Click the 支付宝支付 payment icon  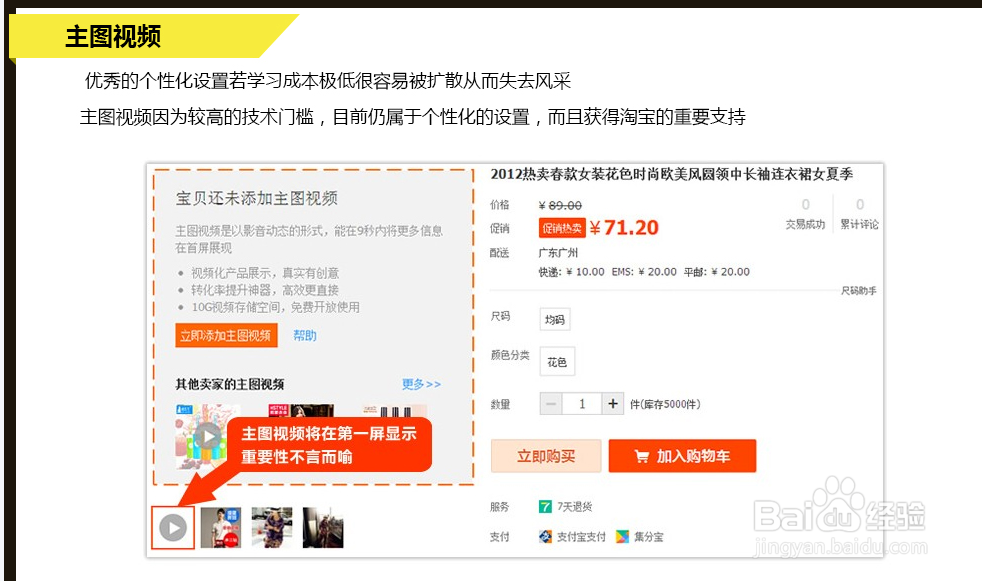(545, 537)
